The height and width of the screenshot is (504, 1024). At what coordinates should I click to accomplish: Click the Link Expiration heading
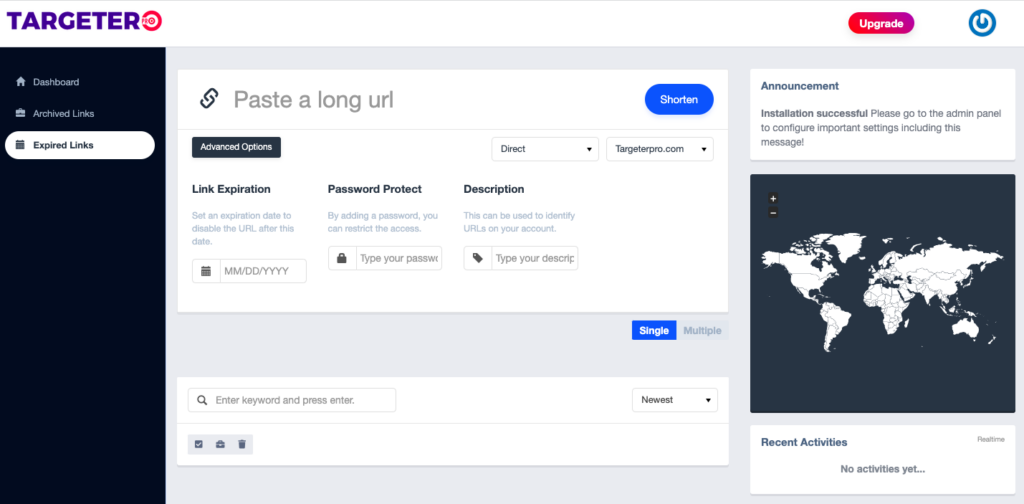231,189
